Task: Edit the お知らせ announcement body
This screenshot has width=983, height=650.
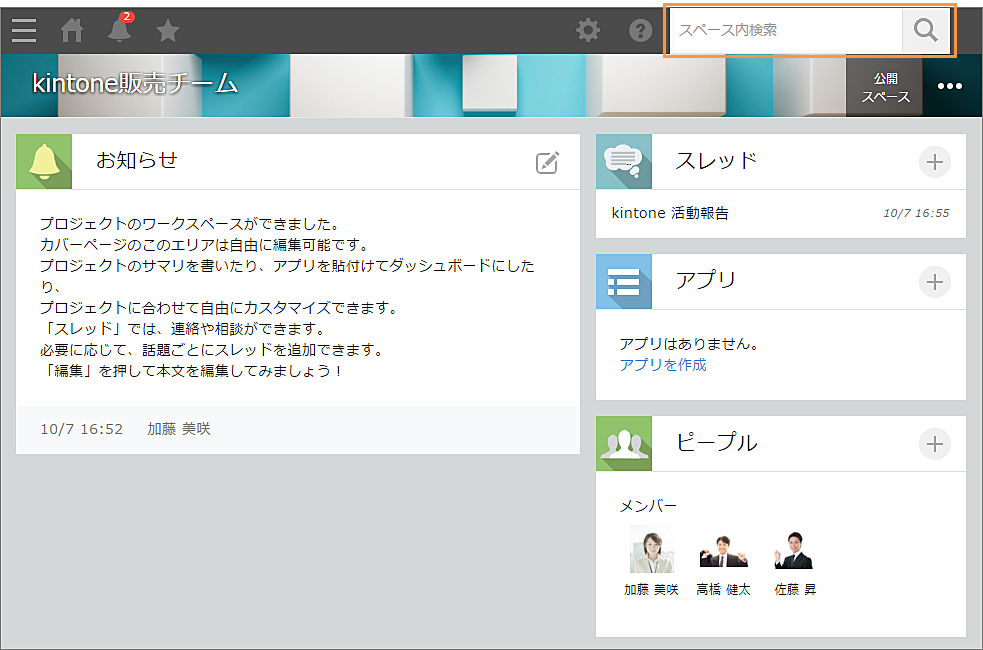Action: click(547, 162)
